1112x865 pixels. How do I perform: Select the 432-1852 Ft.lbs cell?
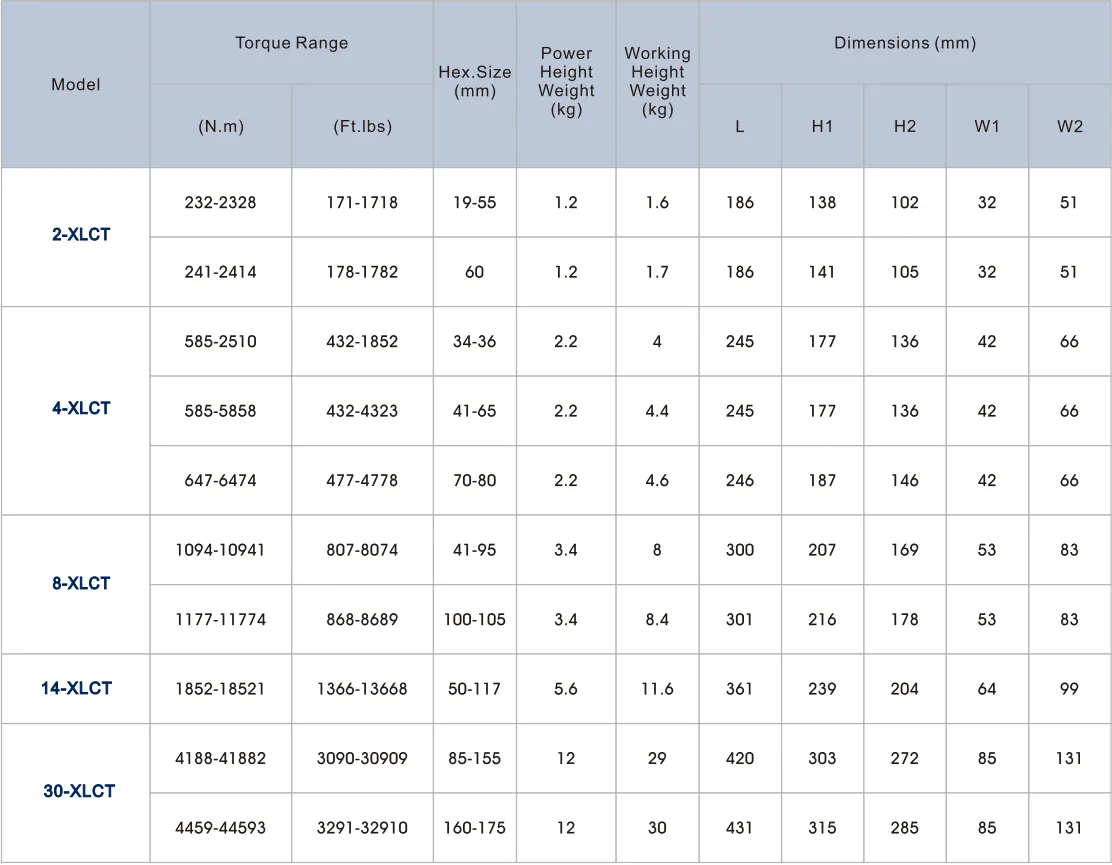tap(362, 341)
